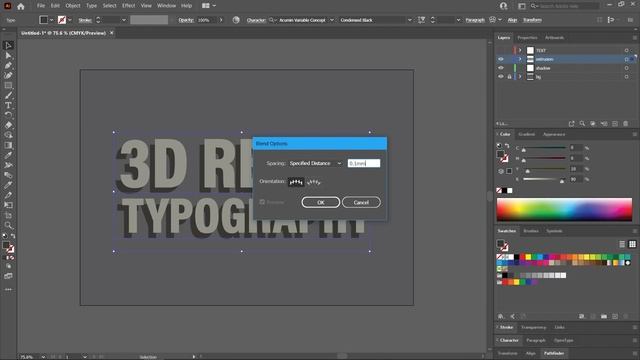
Task: Click target circle of shadow layer
Action: pyautogui.click(x=626, y=68)
